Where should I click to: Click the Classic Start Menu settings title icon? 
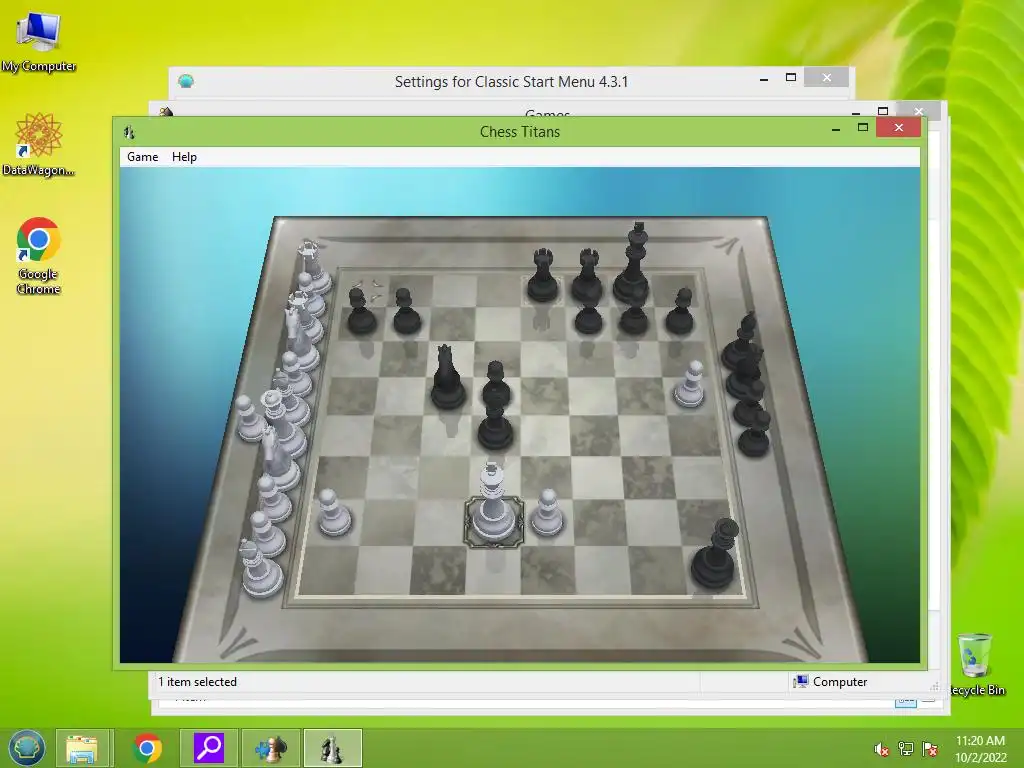point(186,82)
